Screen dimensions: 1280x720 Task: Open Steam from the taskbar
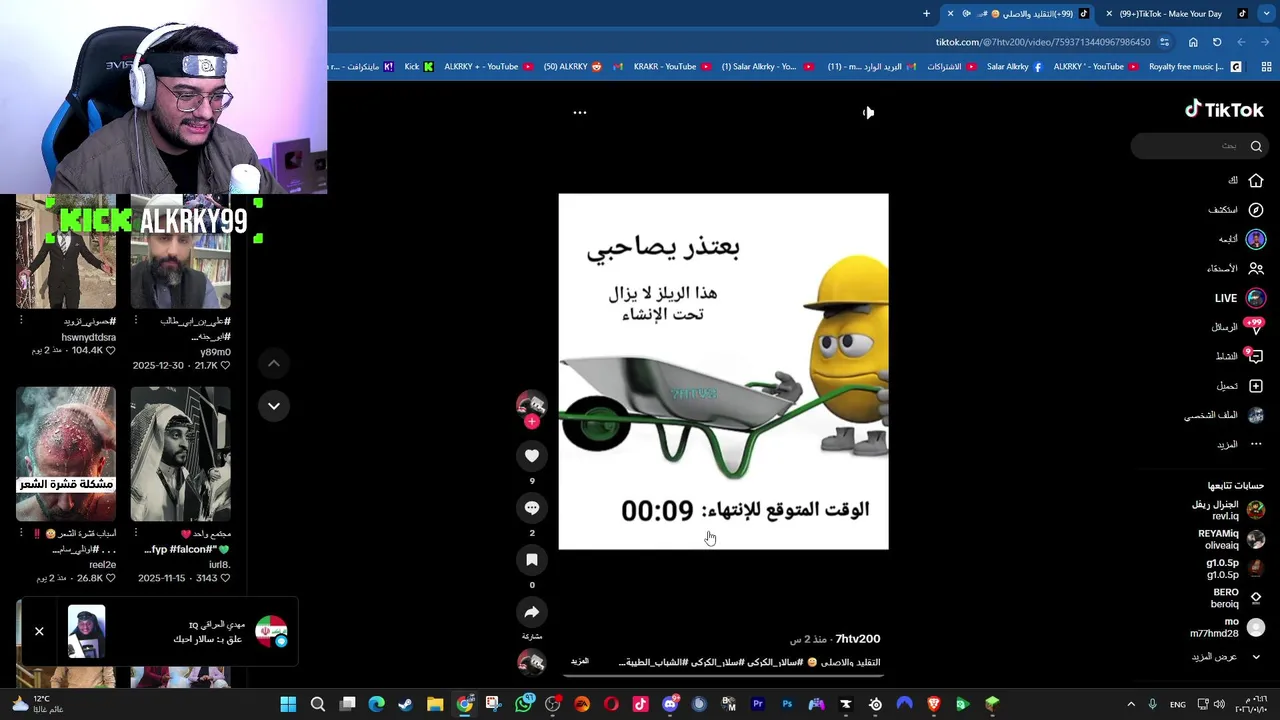[406, 705]
